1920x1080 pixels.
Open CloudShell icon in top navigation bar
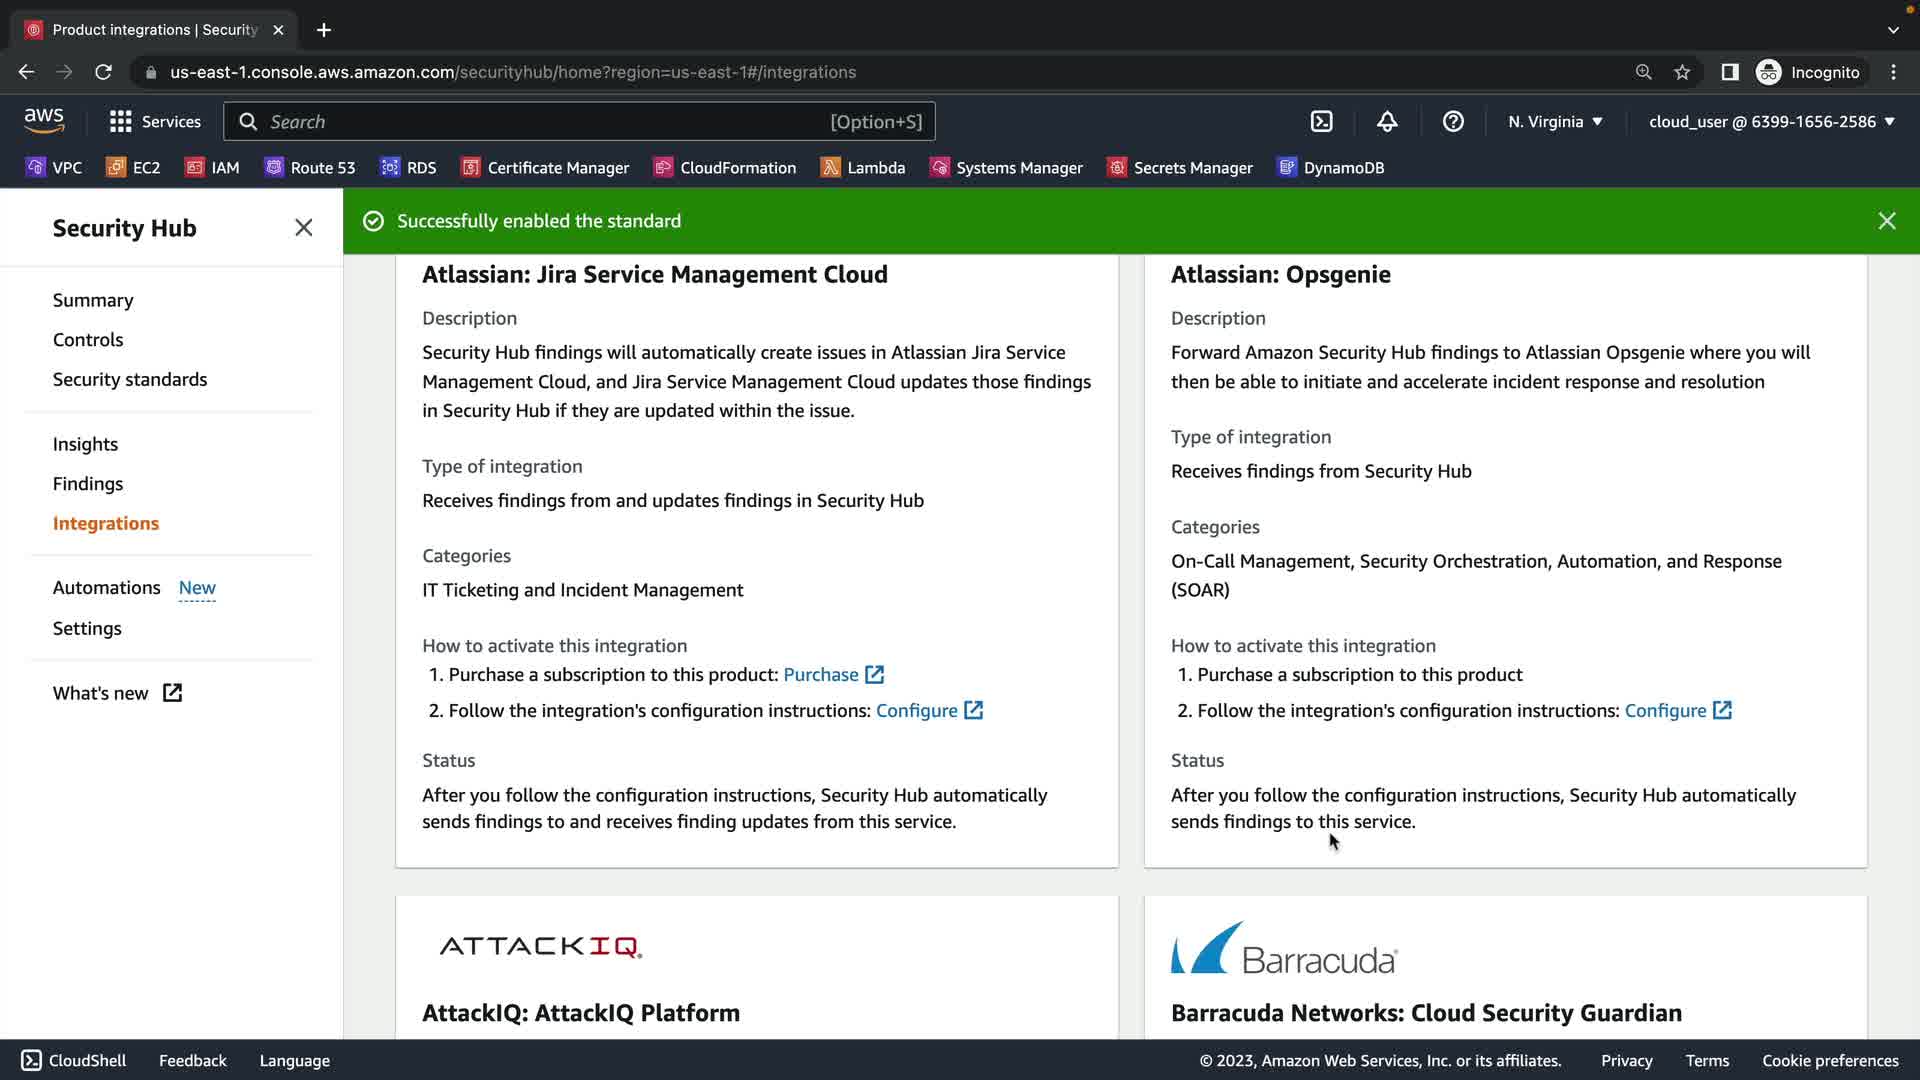[x=1321, y=121]
